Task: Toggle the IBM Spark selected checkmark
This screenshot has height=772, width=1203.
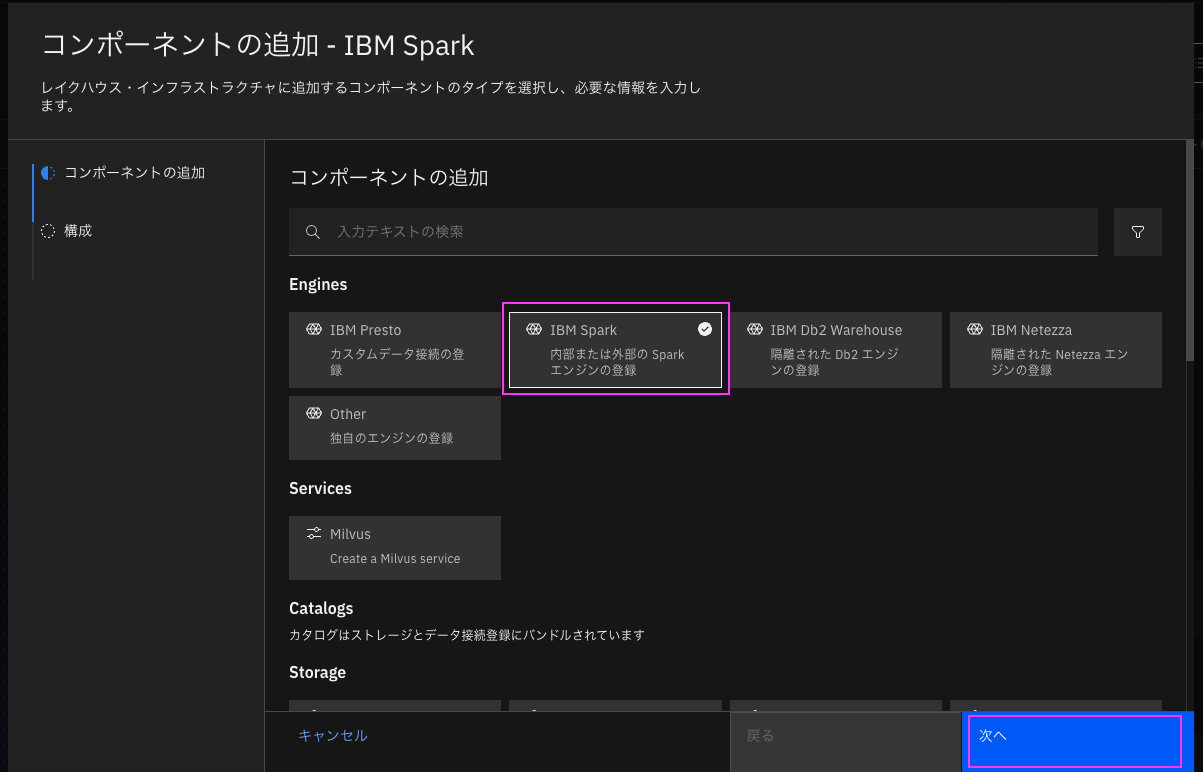Action: 705,329
